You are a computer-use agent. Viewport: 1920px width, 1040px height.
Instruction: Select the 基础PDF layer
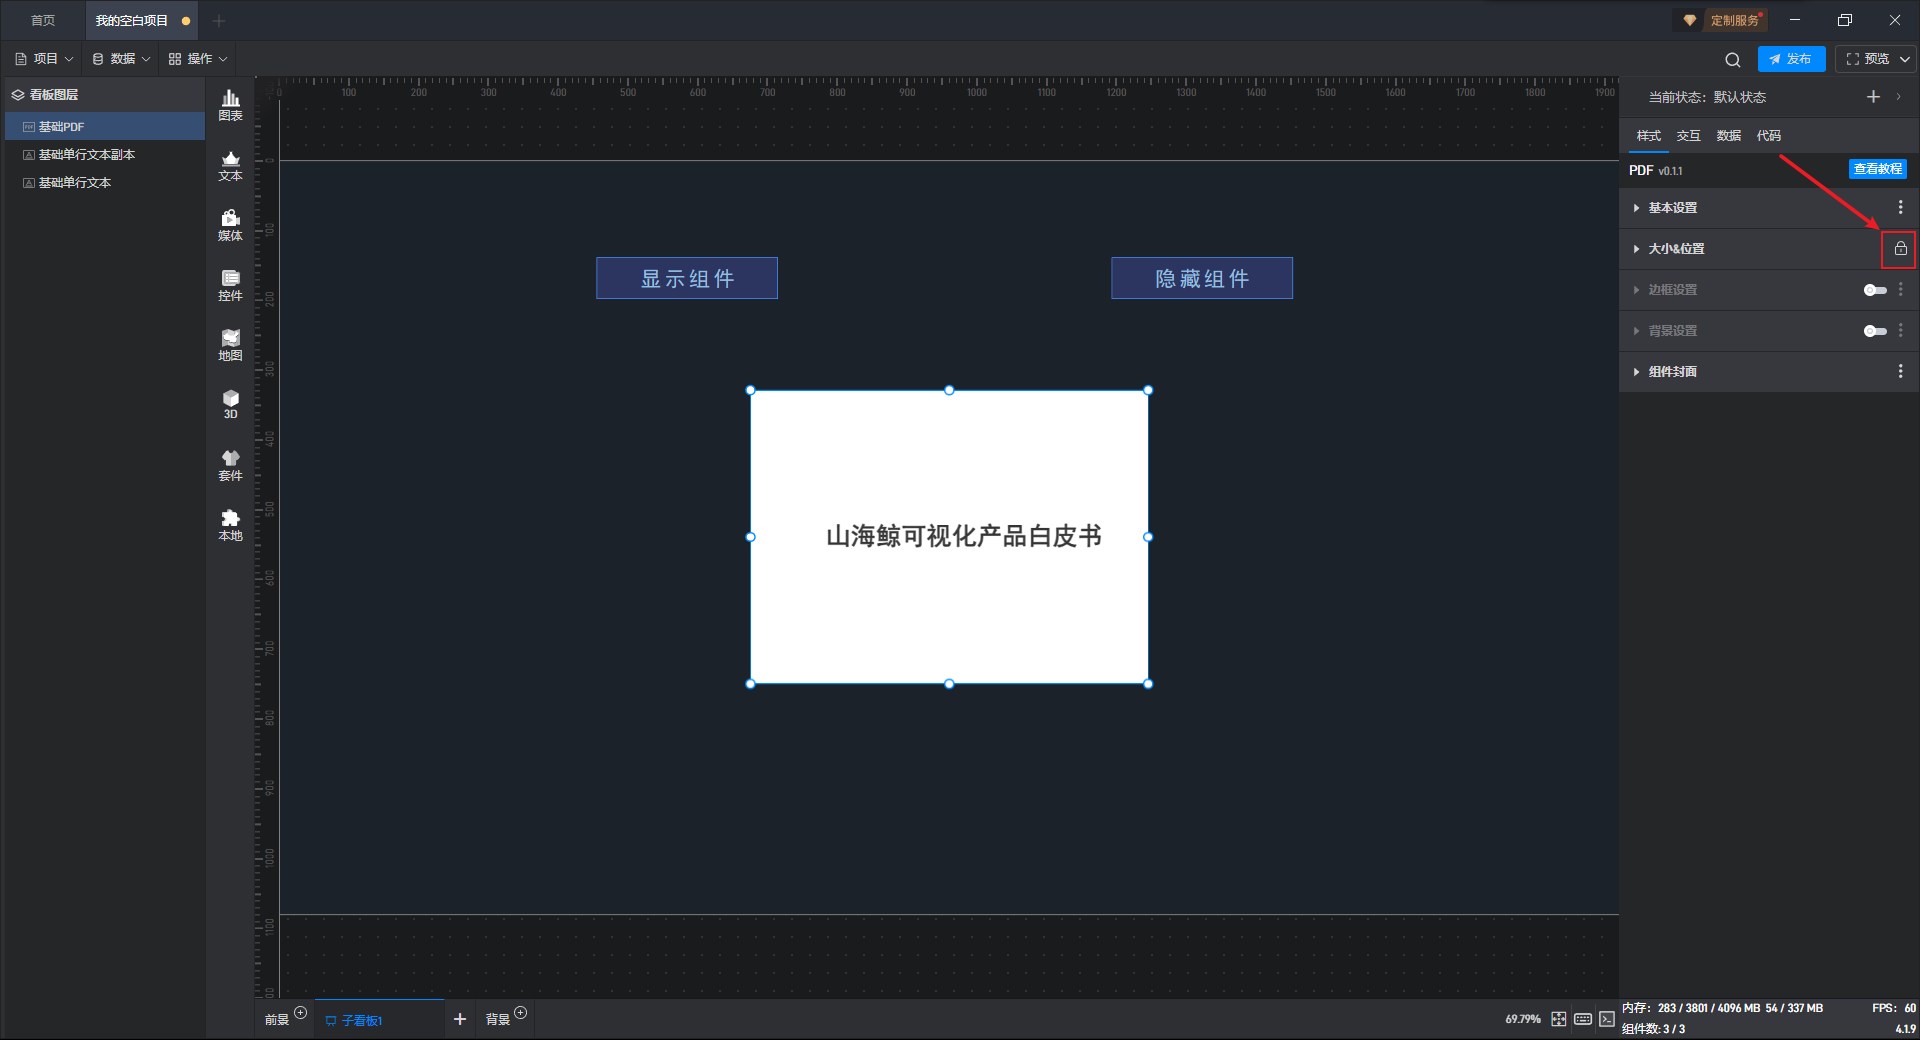105,127
